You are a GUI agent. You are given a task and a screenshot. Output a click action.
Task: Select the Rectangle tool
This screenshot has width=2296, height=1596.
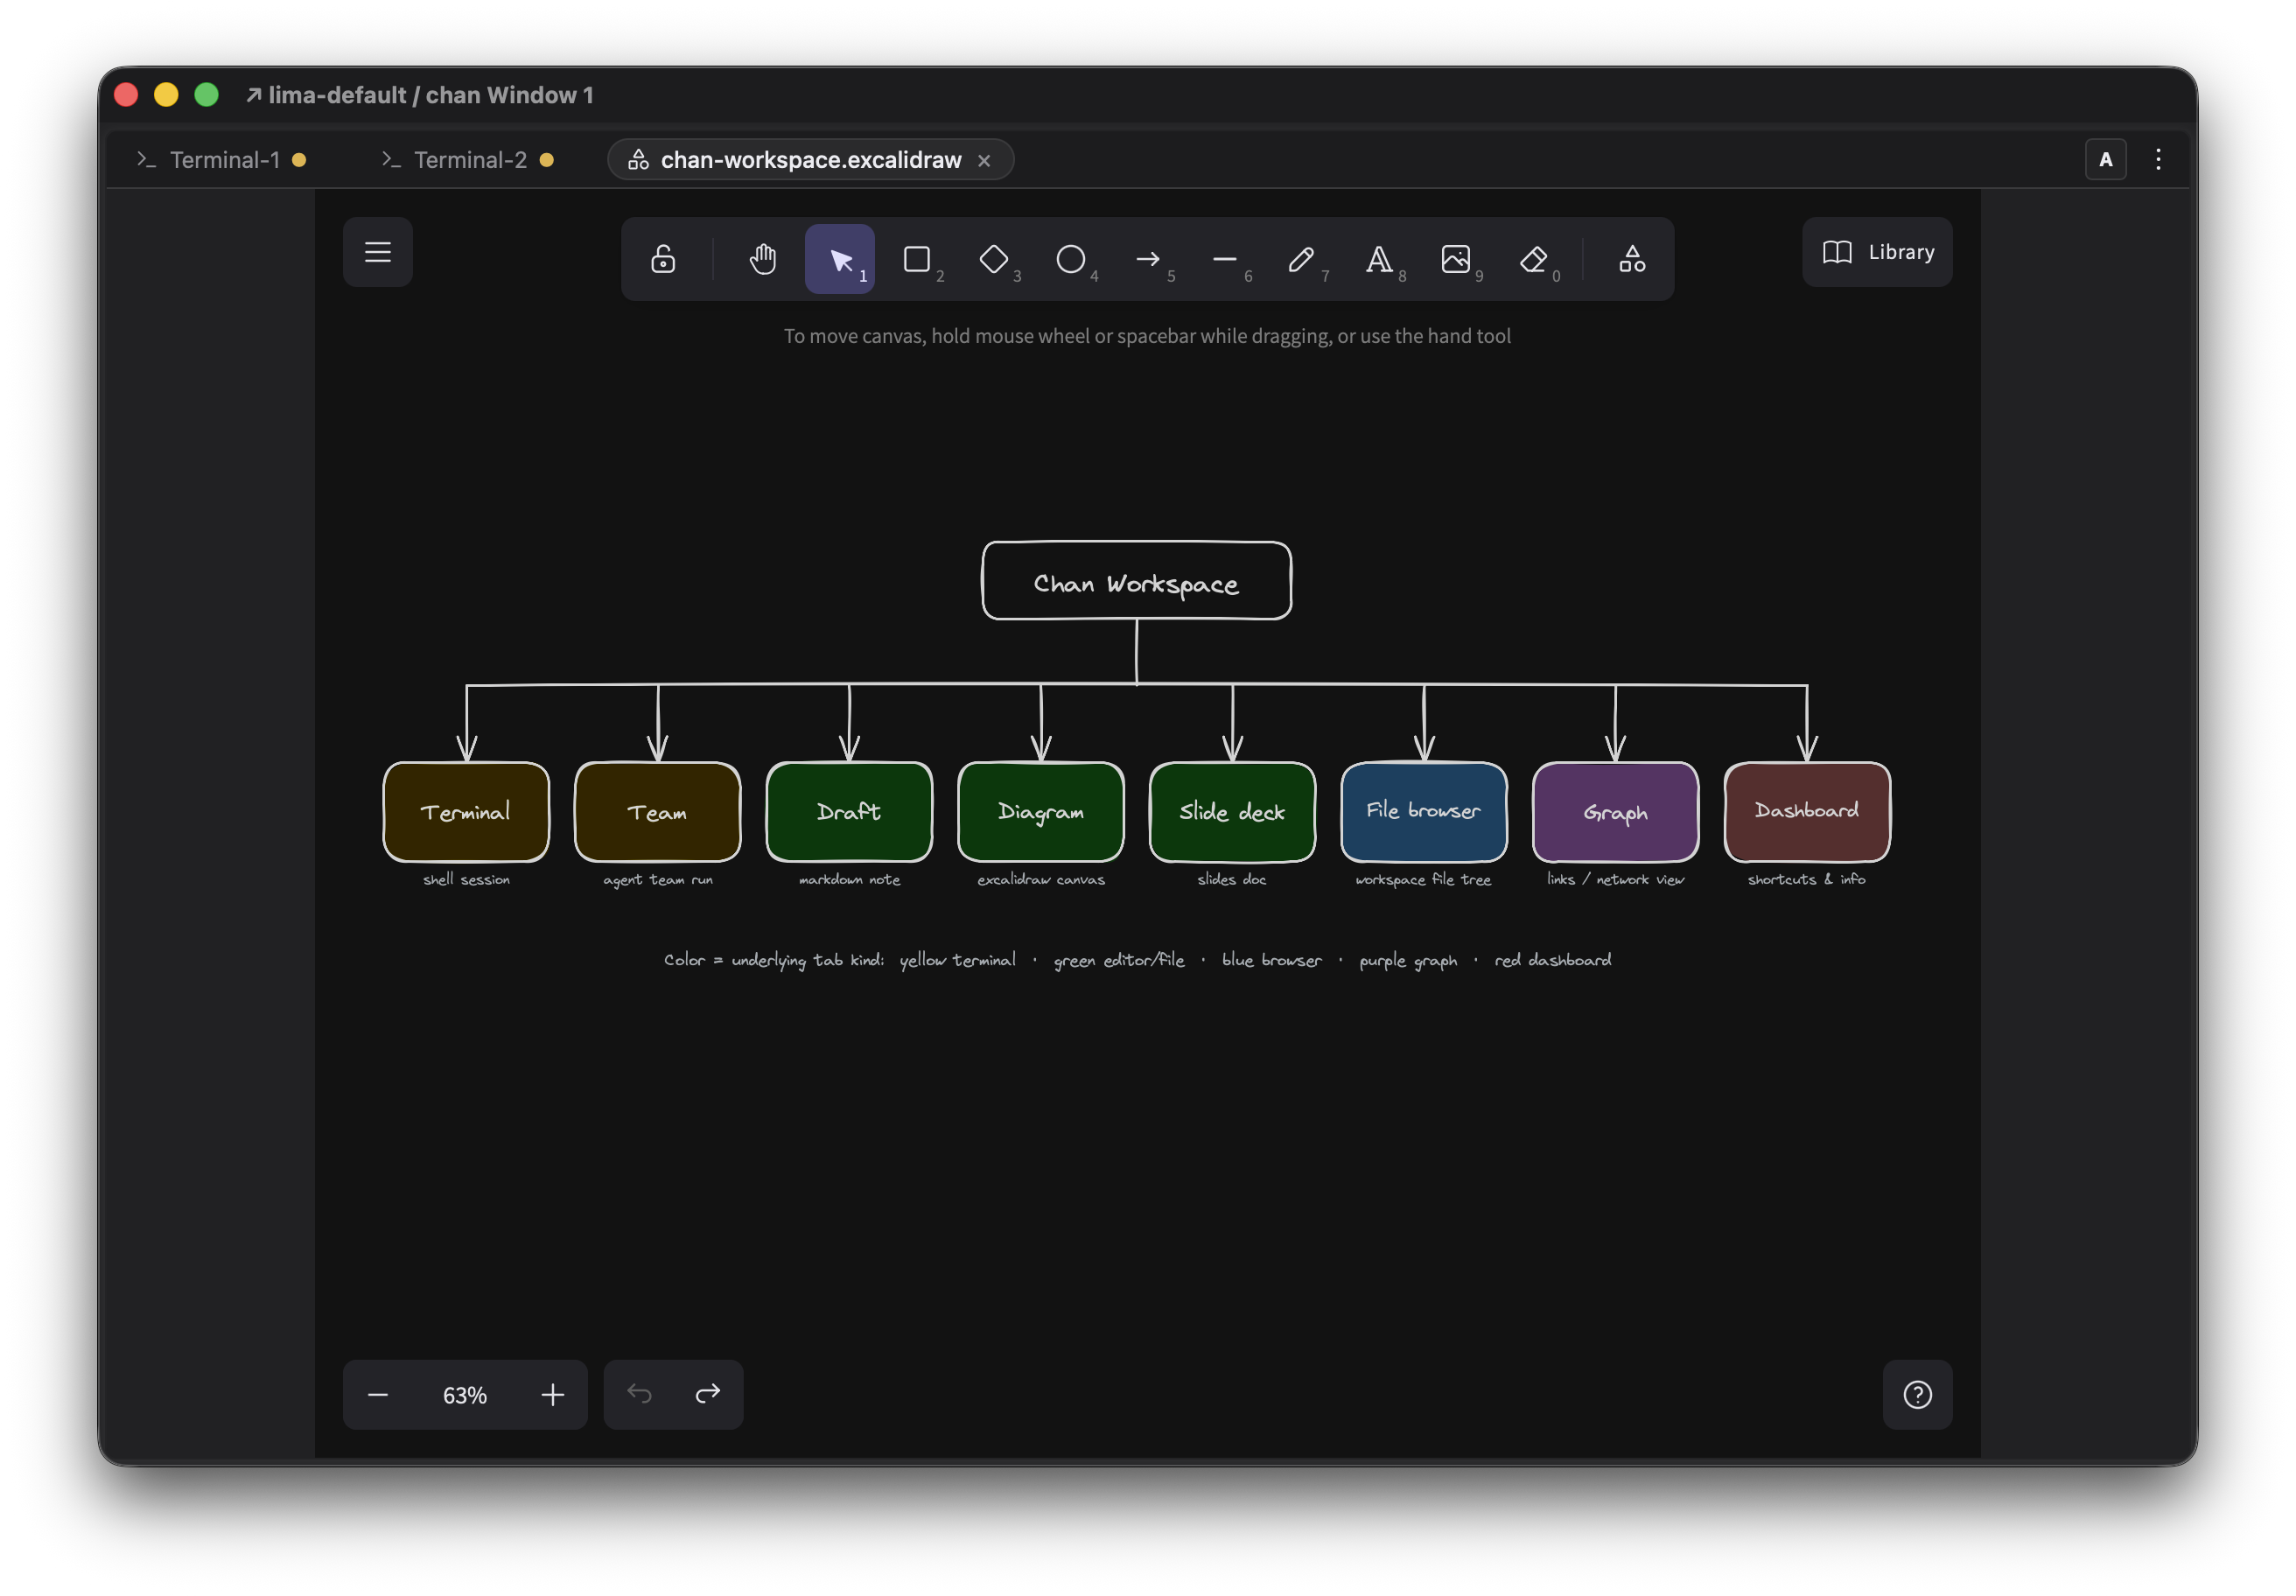coord(917,259)
